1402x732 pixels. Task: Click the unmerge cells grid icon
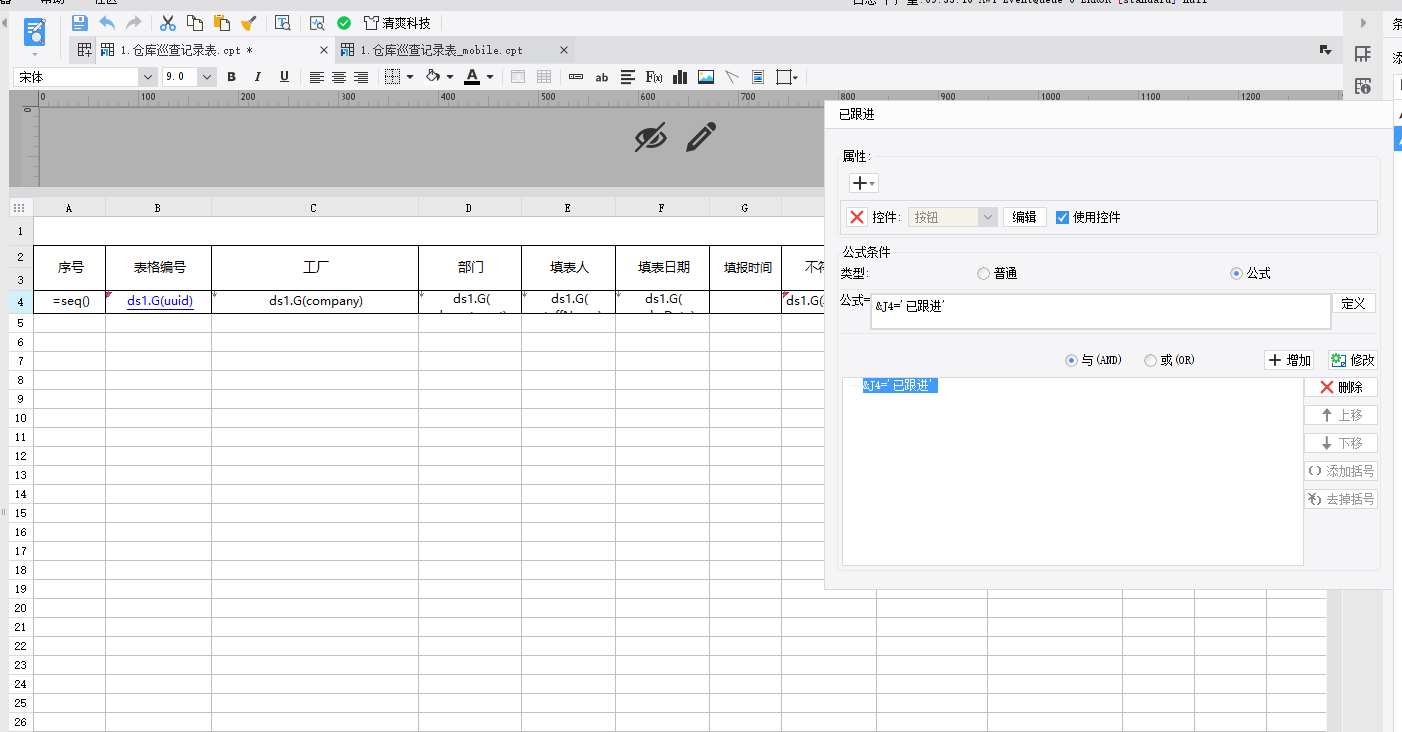tap(544, 77)
